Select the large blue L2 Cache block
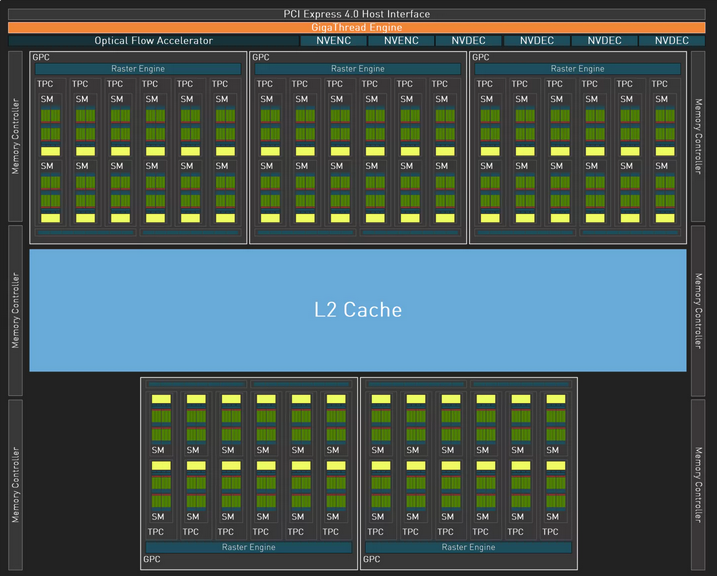The image size is (717, 576). click(358, 310)
